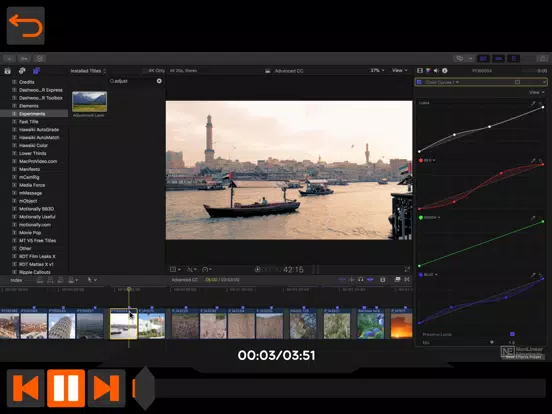Clear the adjust search field
The height and width of the screenshot is (414, 552).
(x=159, y=81)
